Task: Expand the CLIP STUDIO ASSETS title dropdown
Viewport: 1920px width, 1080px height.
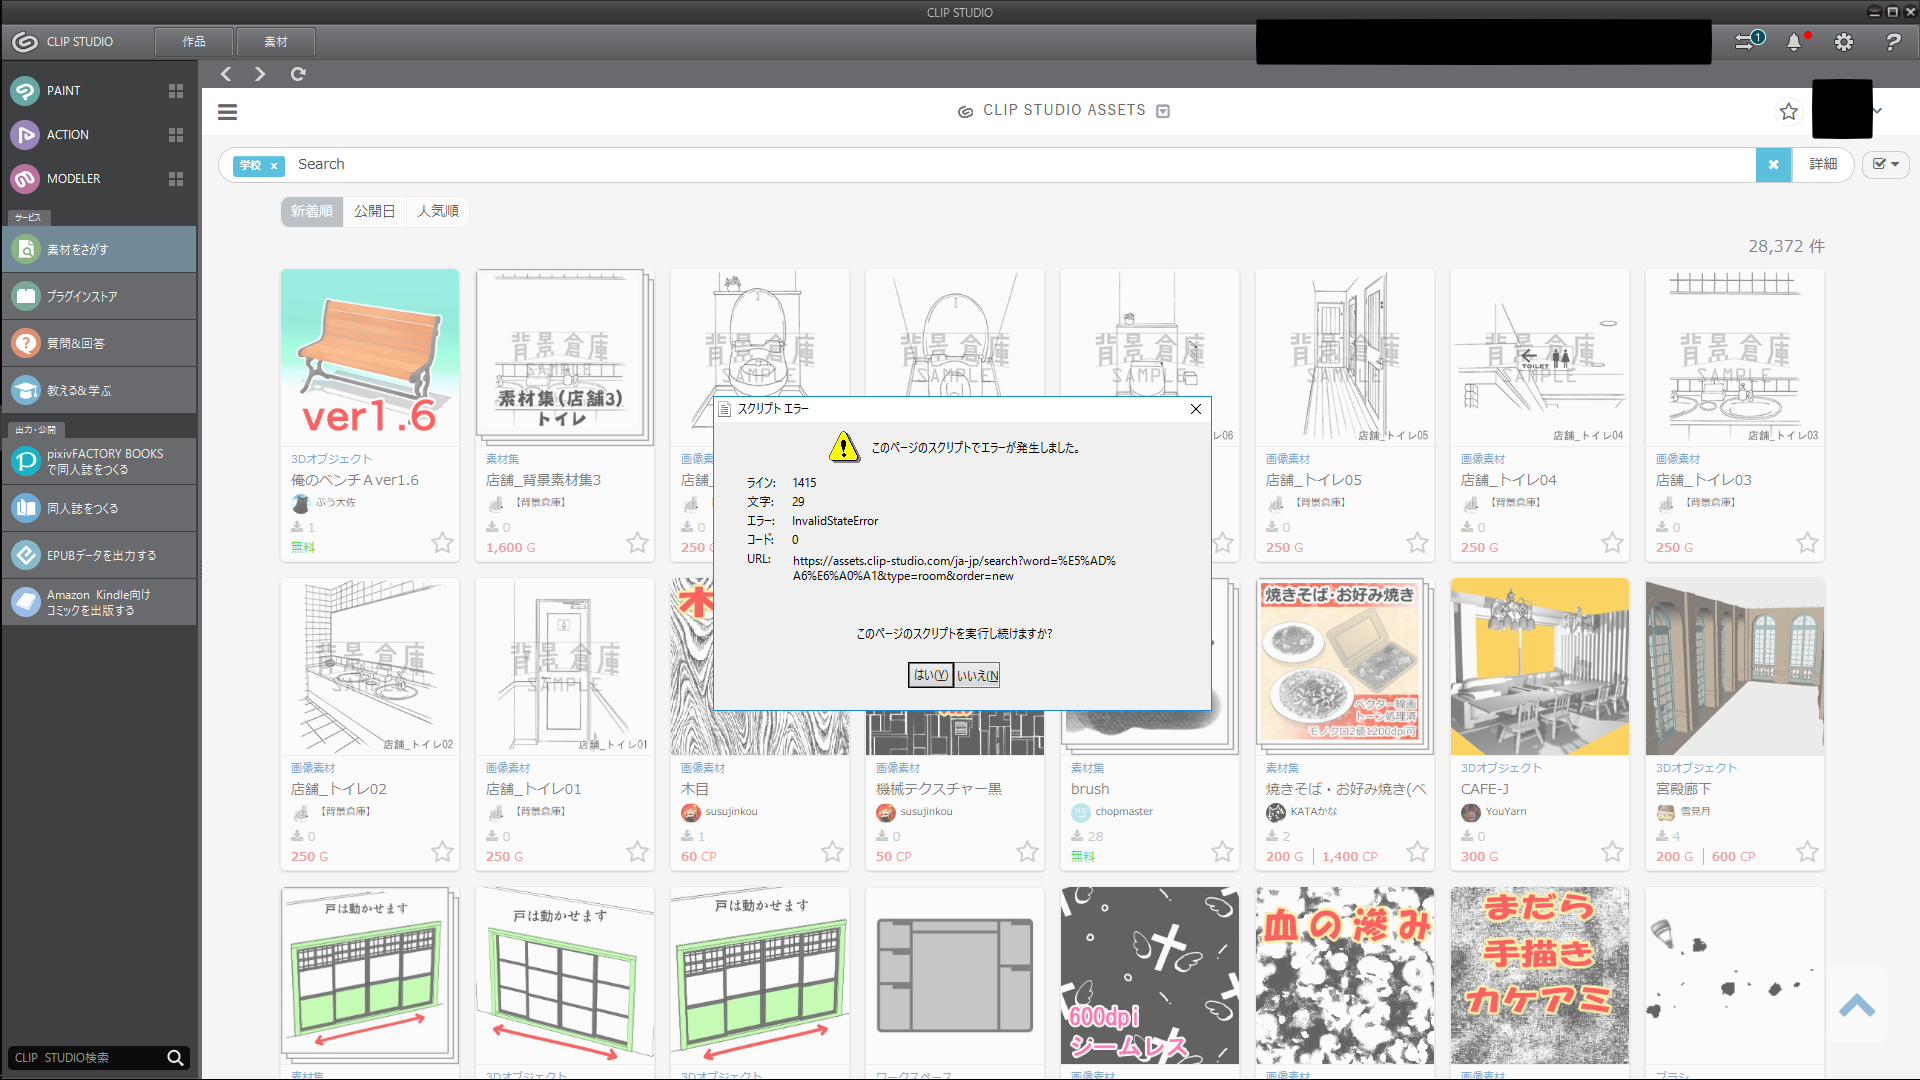Action: pos(1163,111)
